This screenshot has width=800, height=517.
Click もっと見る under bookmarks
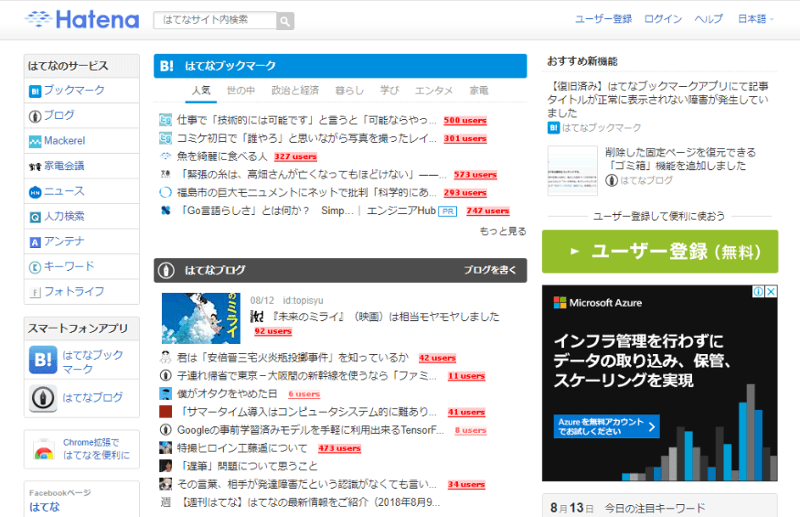pos(503,231)
